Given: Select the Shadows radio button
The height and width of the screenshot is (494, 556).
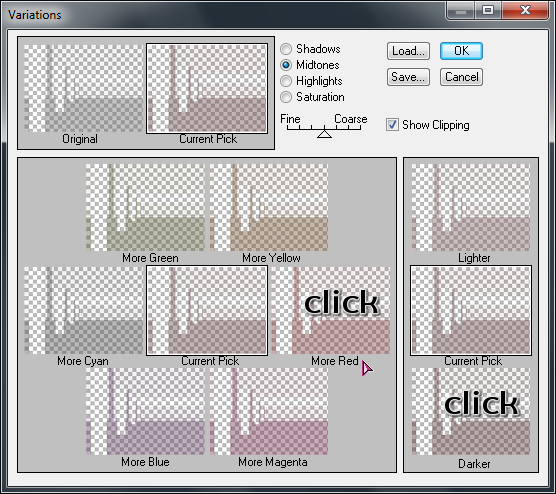Looking at the screenshot, I should pyautogui.click(x=286, y=49).
